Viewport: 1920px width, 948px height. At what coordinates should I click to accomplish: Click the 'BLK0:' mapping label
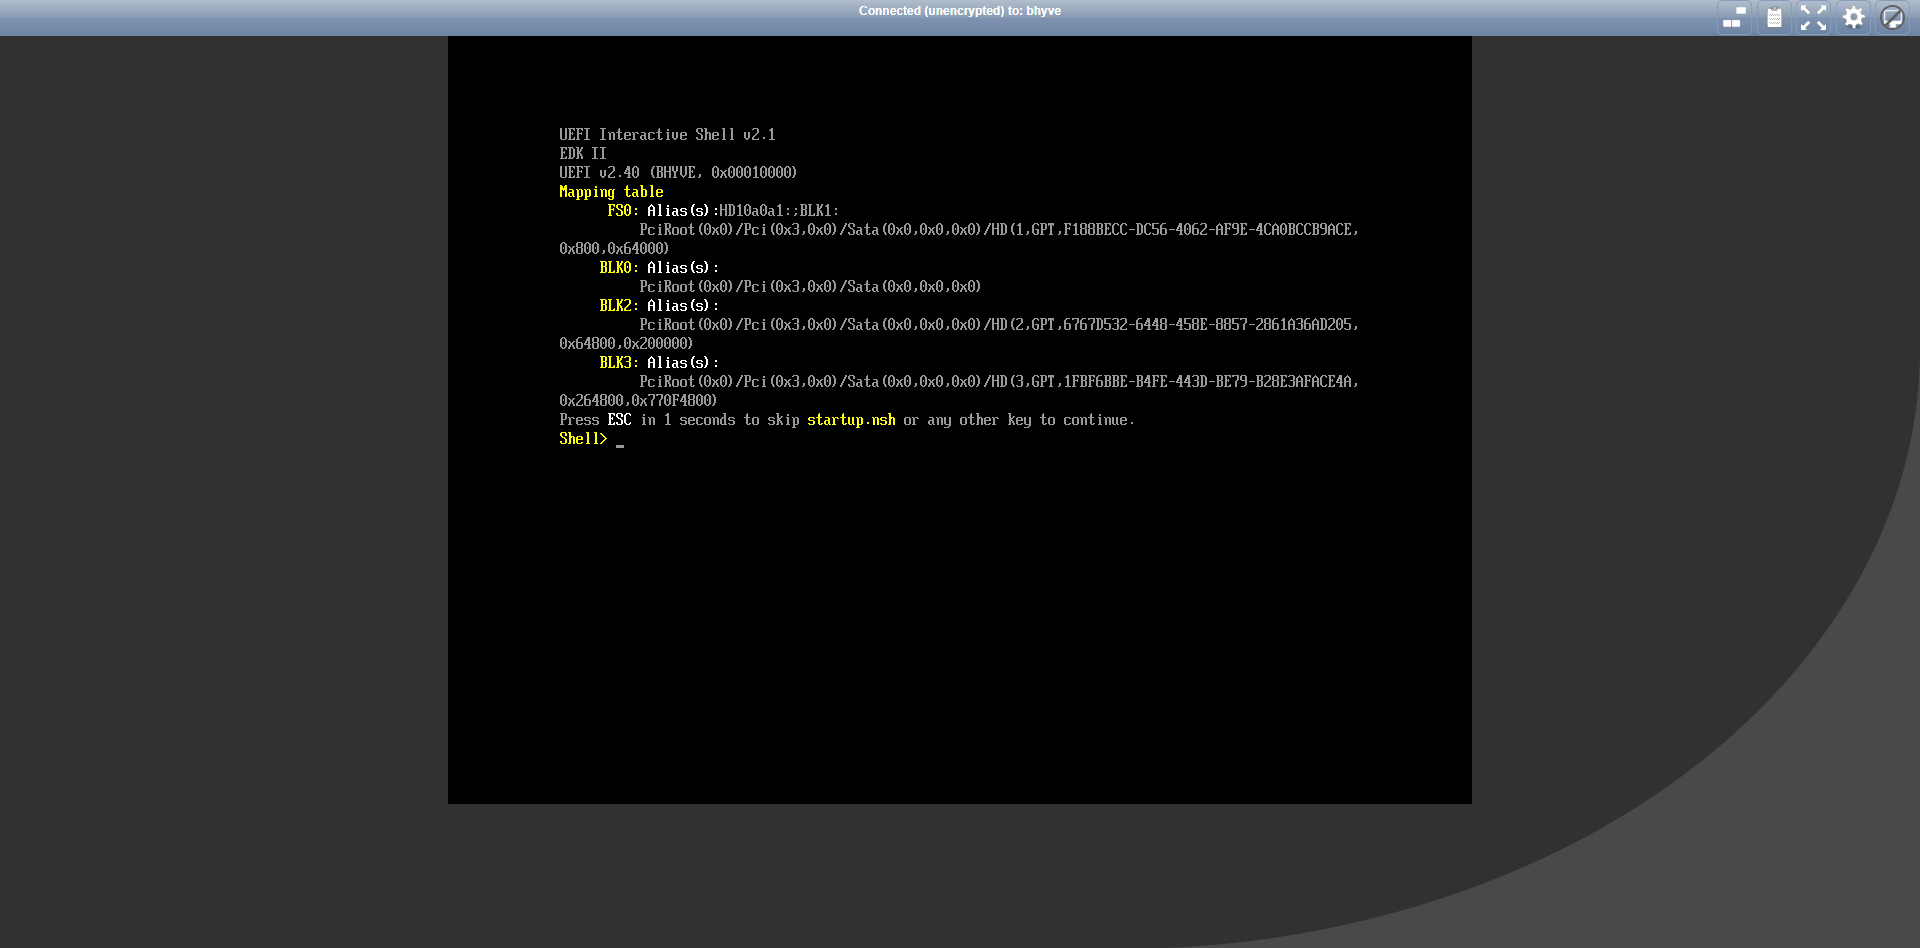(619, 268)
